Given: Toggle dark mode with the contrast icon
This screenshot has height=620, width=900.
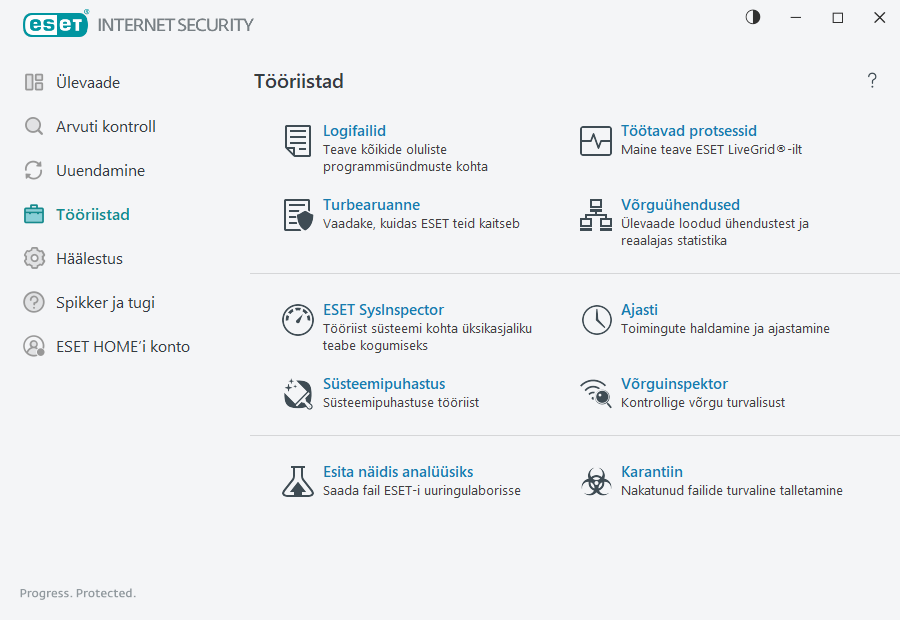Looking at the screenshot, I should 751,17.
